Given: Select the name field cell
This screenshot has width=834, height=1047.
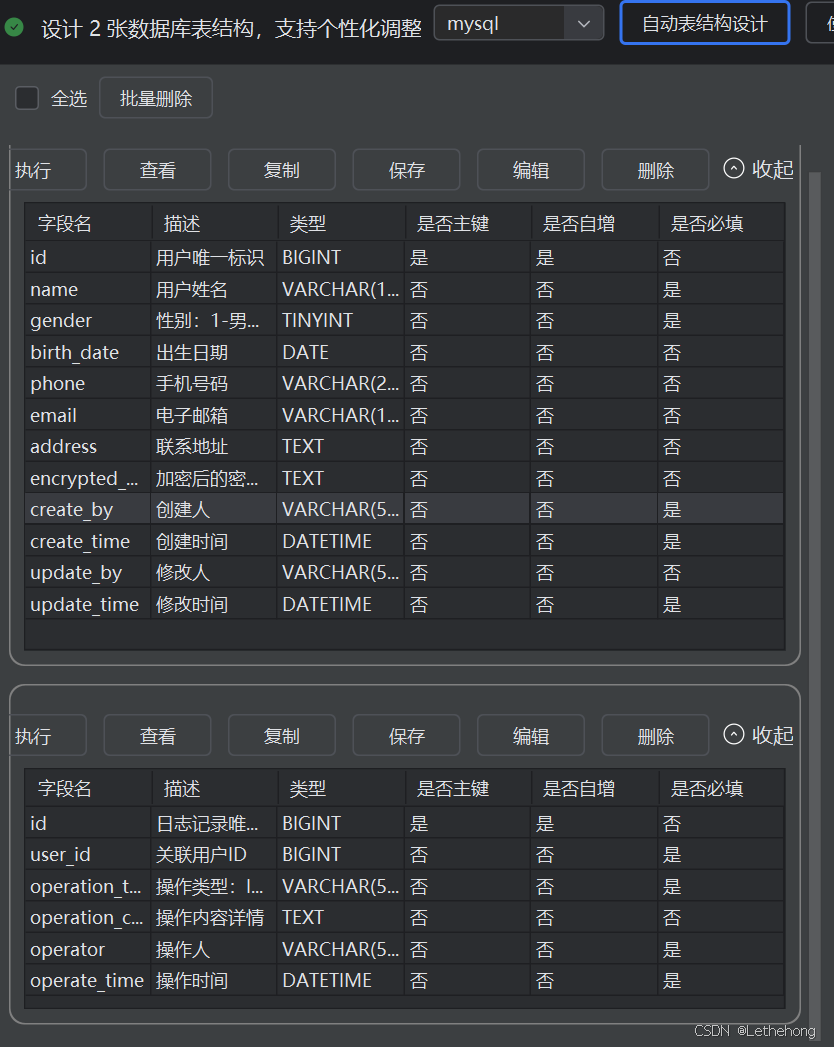Looking at the screenshot, I should click(x=88, y=289).
